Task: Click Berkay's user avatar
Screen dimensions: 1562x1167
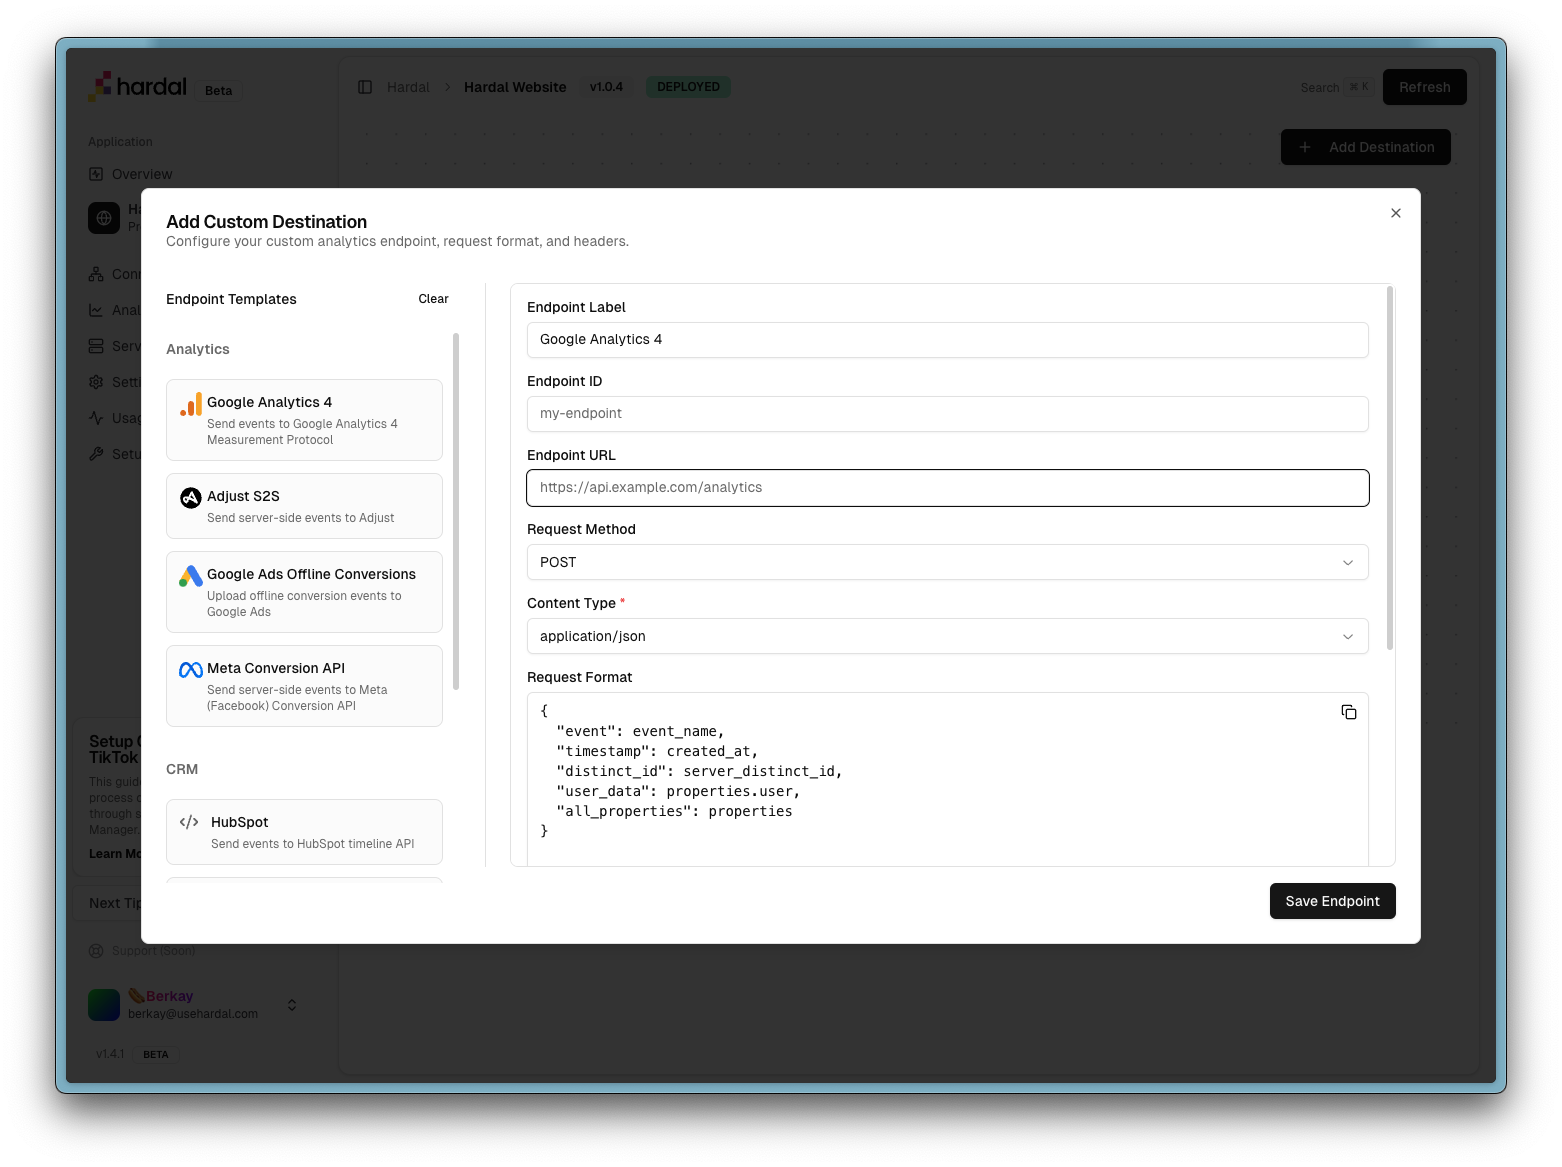Action: pos(104,1005)
